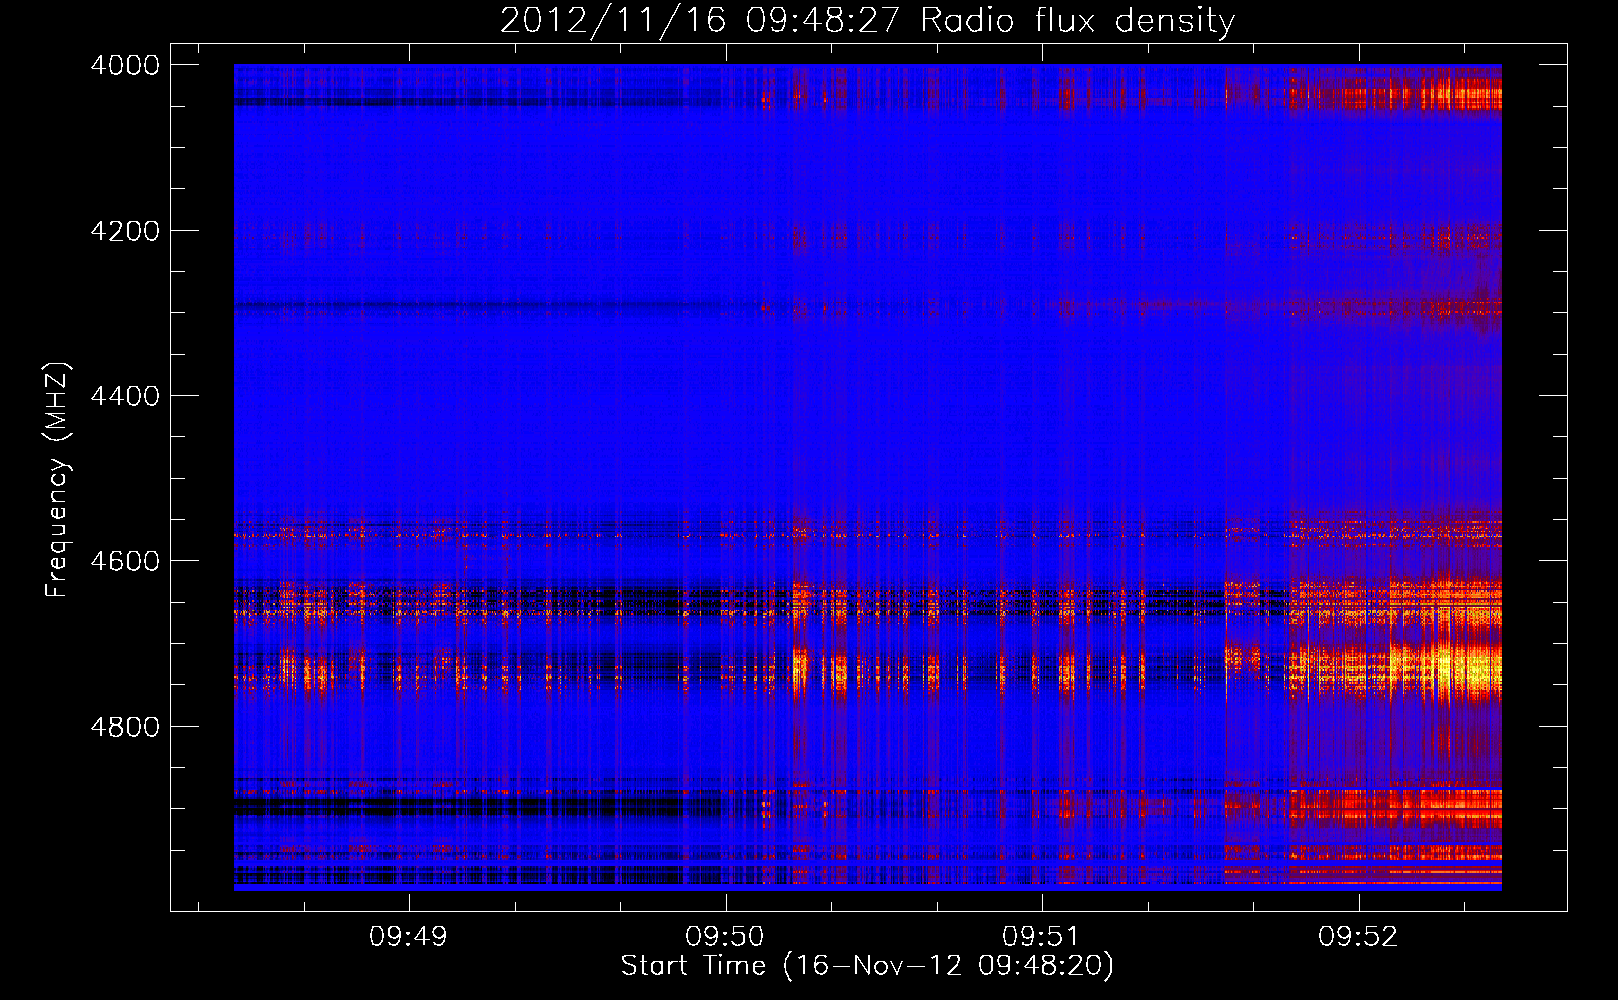Click the 4000 frequency tick label
Screen dimensions: 1618x1000
125,65
